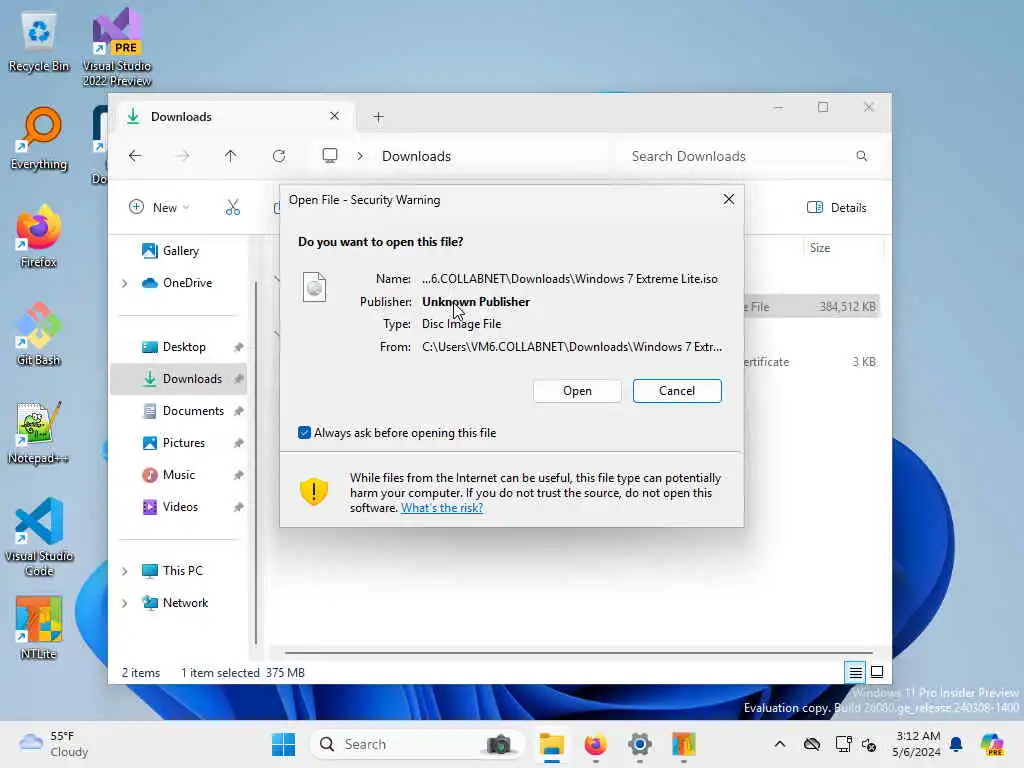Select the file row showing 384,512 KB
1024x768 pixels.
tap(812, 306)
